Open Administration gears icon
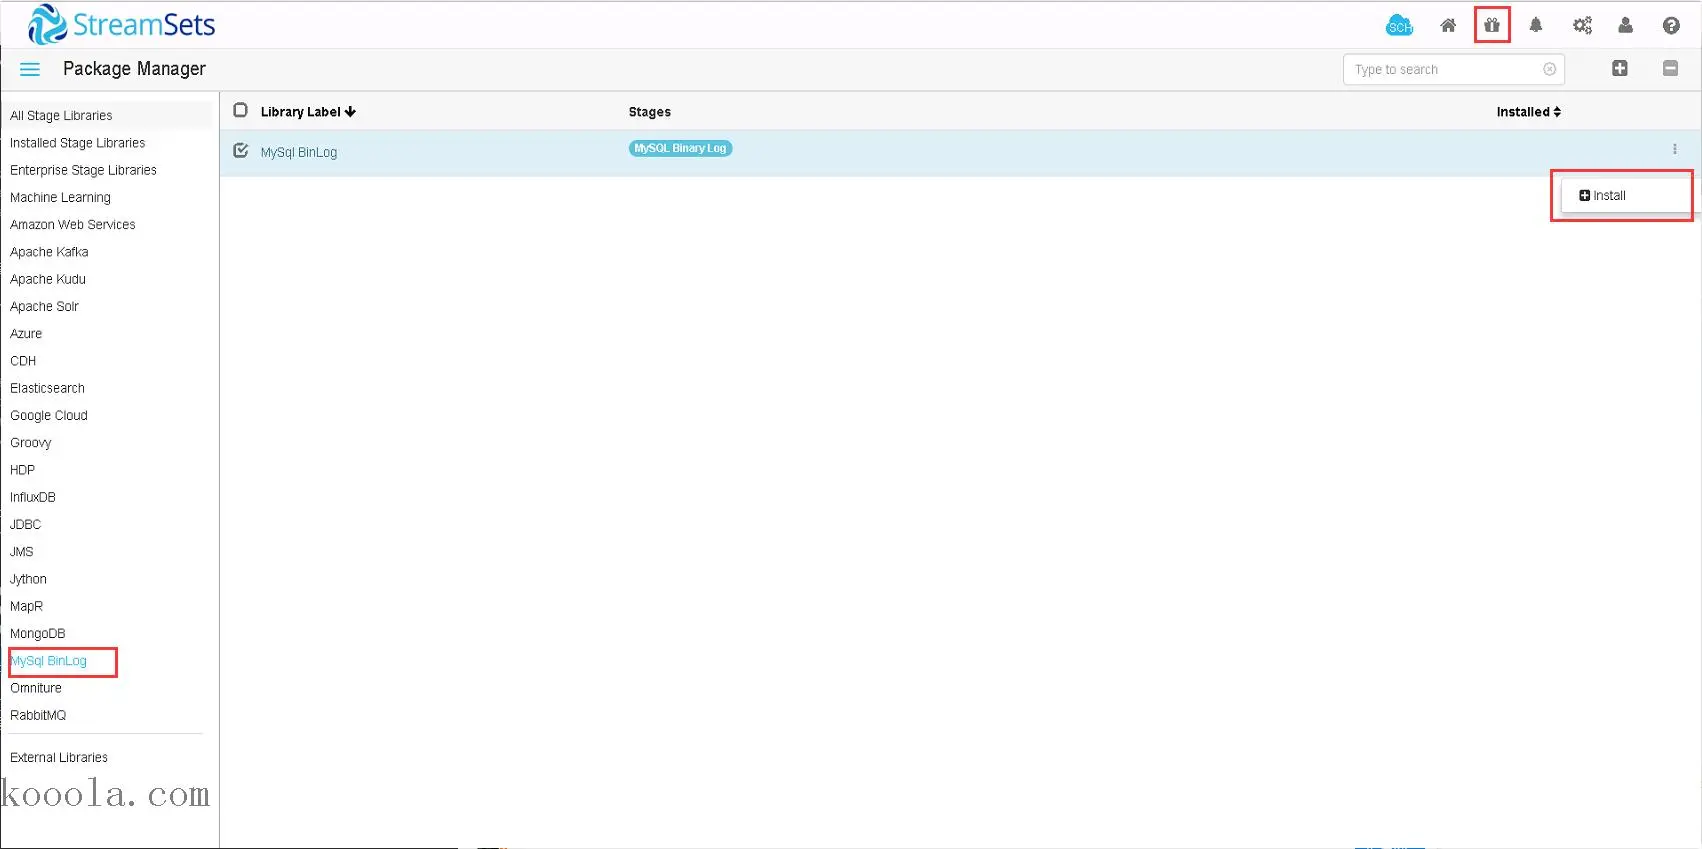This screenshot has height=849, width=1702. click(1582, 25)
